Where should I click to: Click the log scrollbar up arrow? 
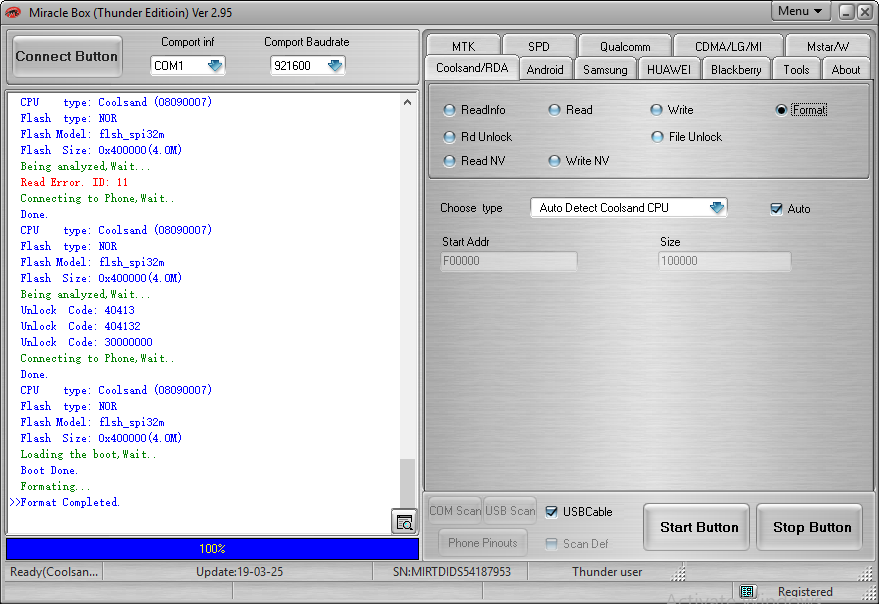click(x=408, y=103)
